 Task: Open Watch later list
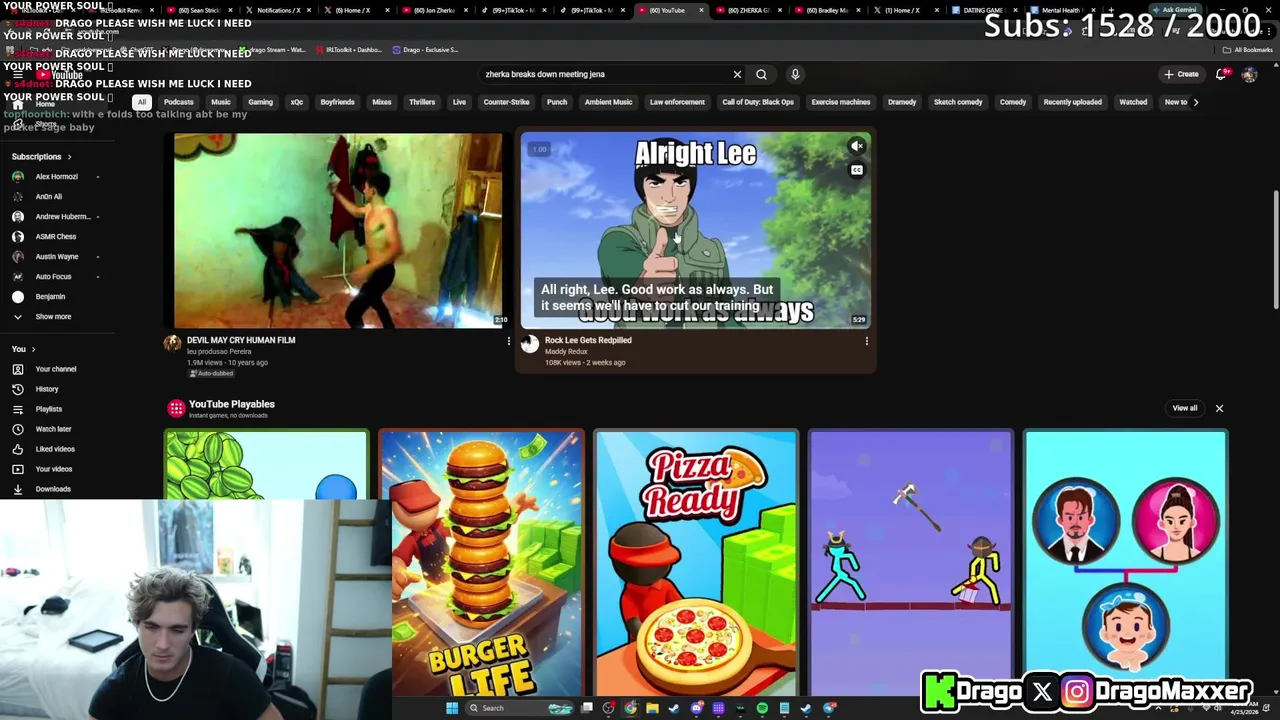click(x=55, y=429)
